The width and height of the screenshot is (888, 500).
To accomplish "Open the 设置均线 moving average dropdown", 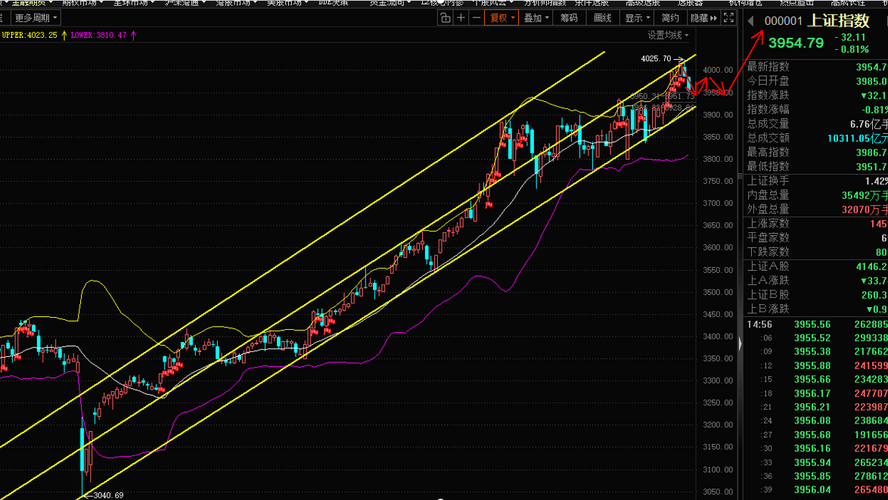I will [x=668, y=35].
